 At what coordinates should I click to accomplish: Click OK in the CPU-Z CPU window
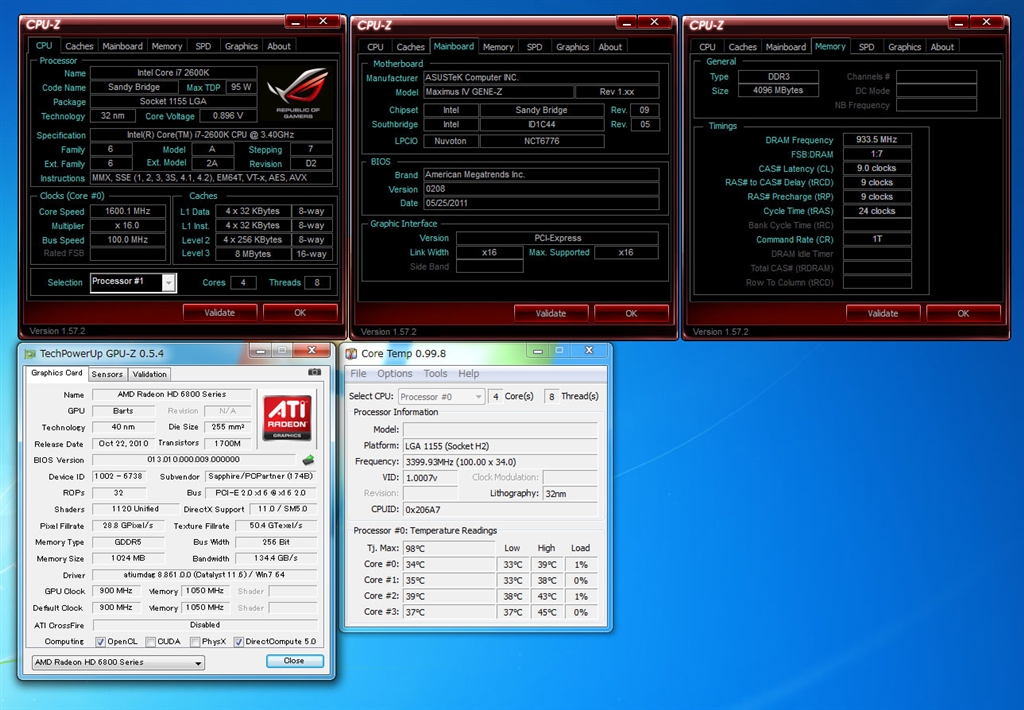coord(300,313)
